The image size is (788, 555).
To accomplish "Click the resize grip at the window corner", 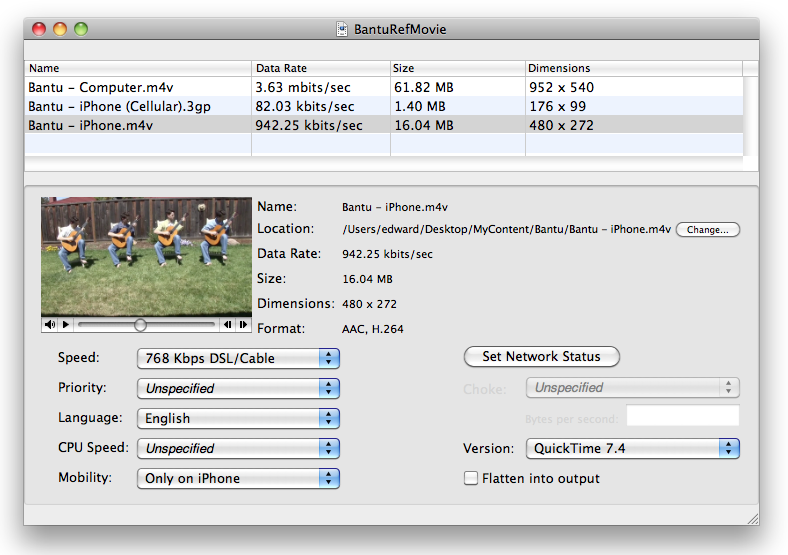I will (752, 518).
